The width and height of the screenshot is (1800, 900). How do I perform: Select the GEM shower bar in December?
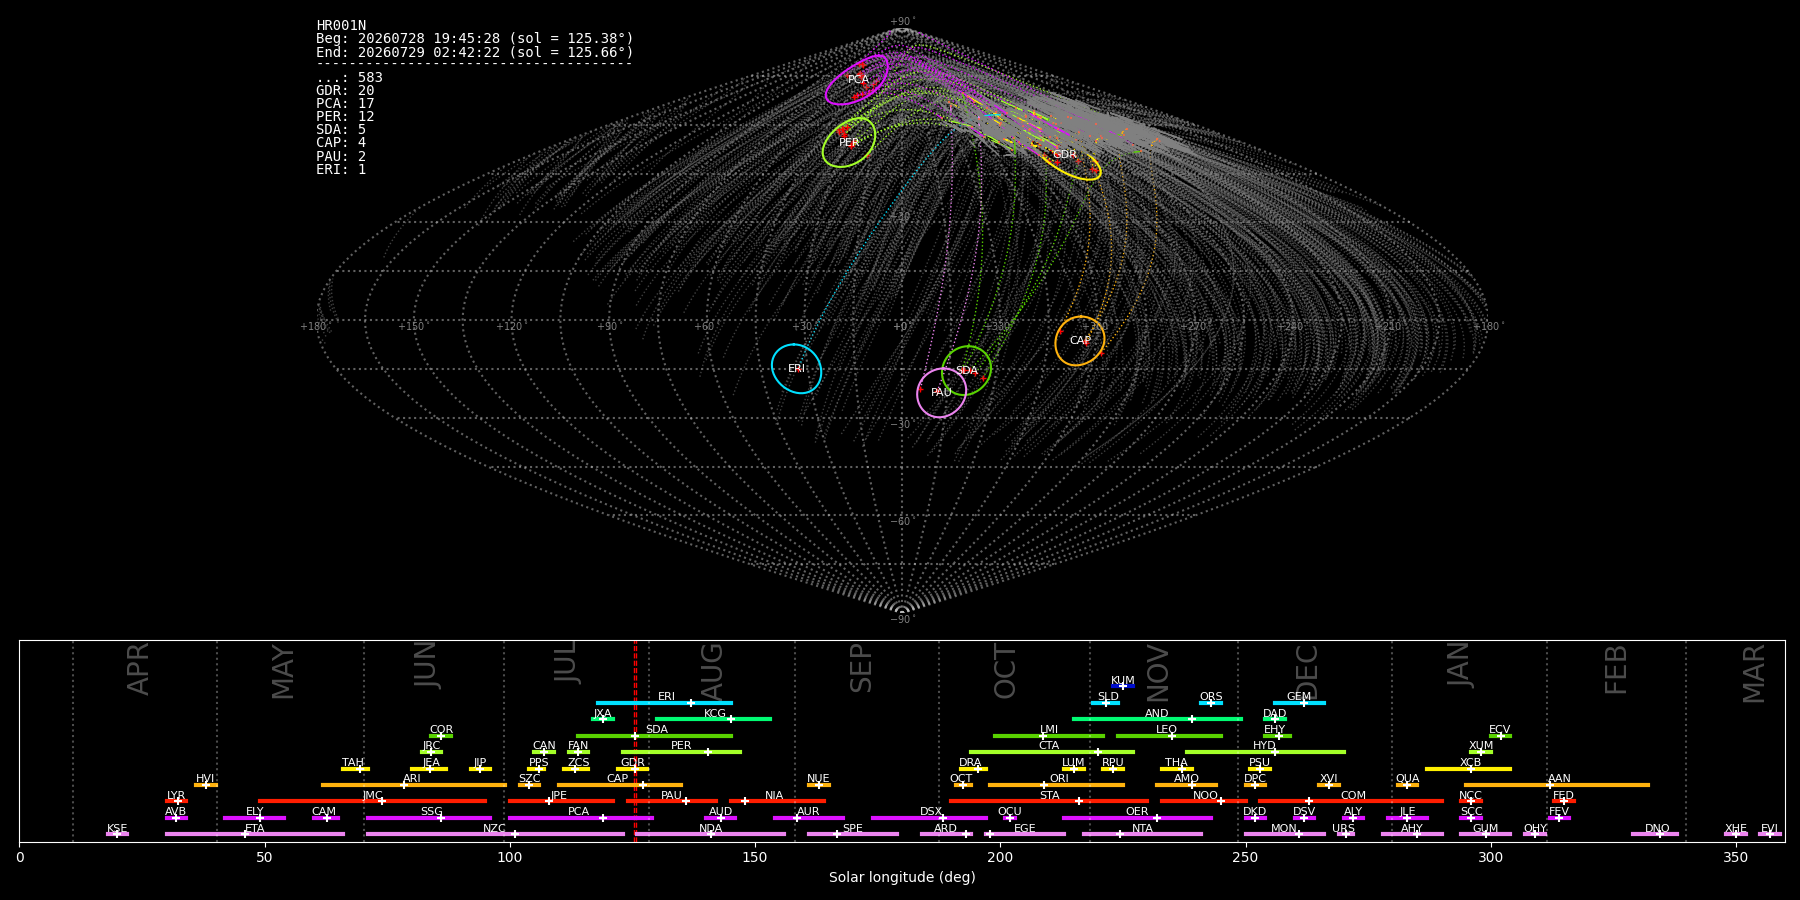(1299, 703)
